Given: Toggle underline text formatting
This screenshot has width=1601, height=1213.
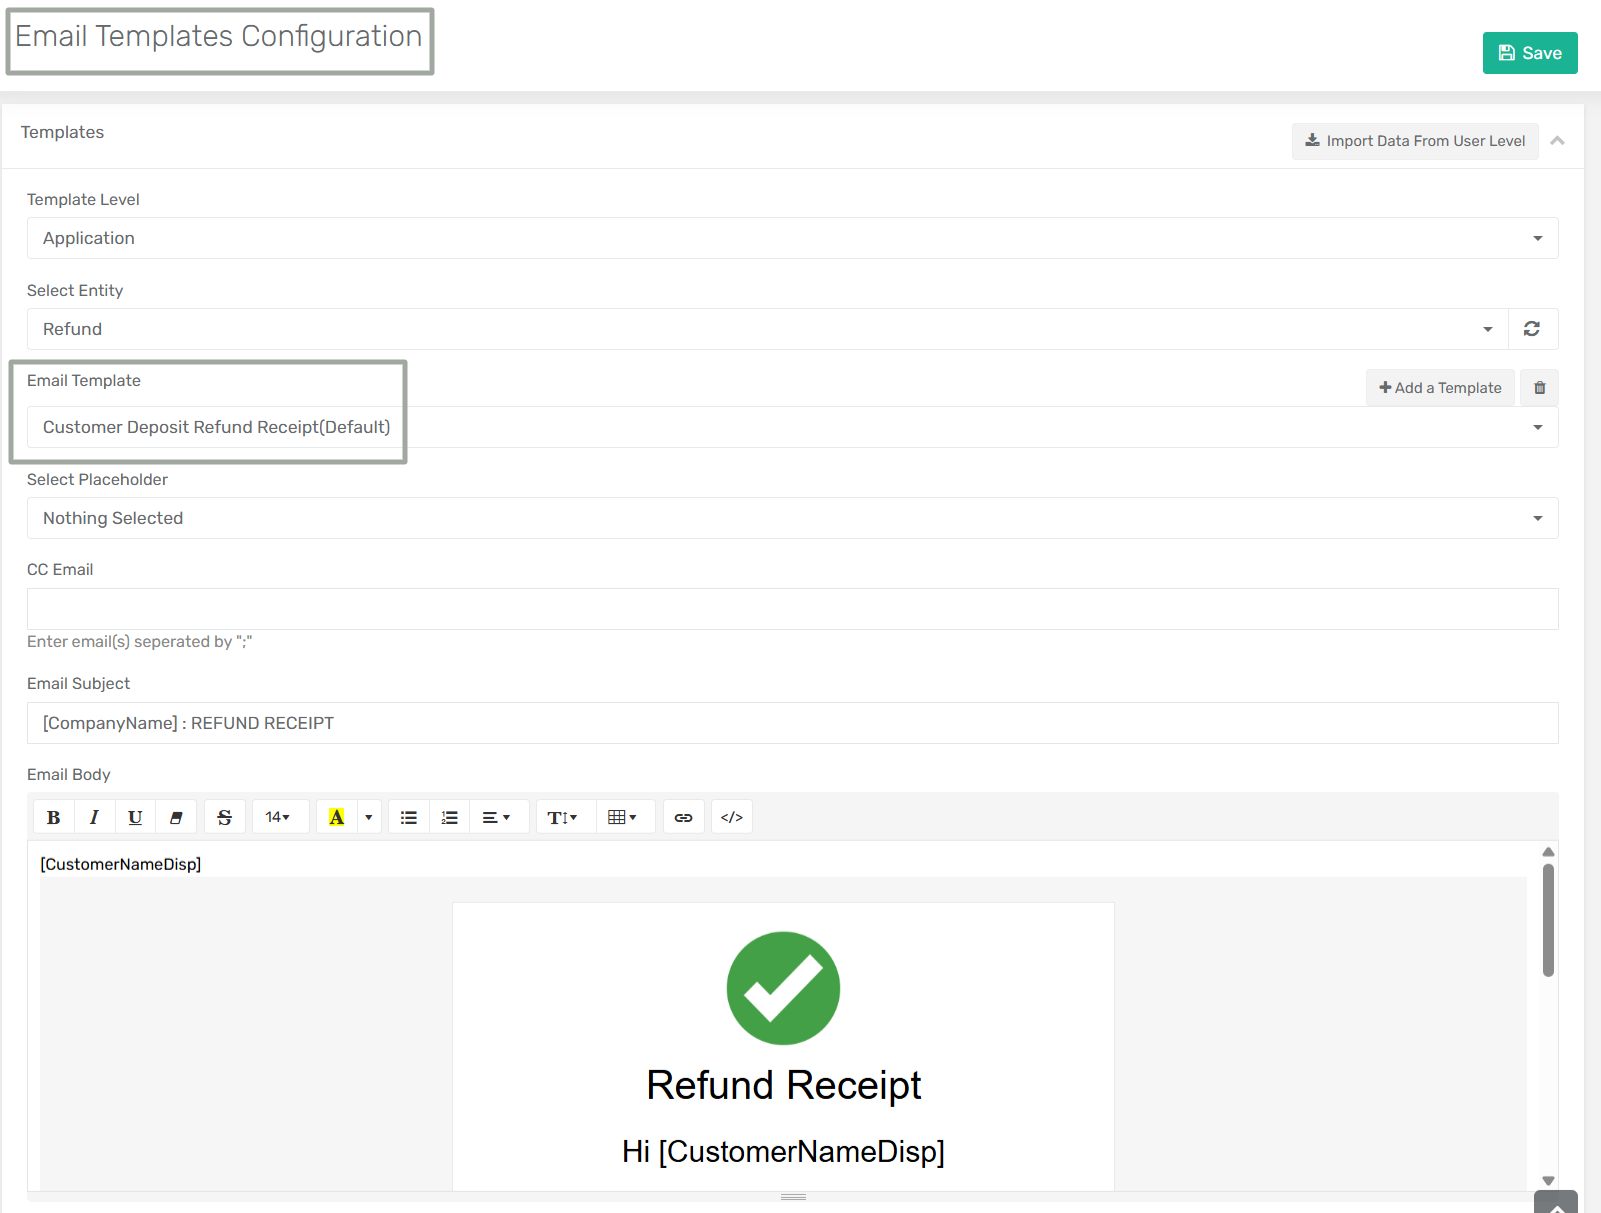Looking at the screenshot, I should (135, 817).
